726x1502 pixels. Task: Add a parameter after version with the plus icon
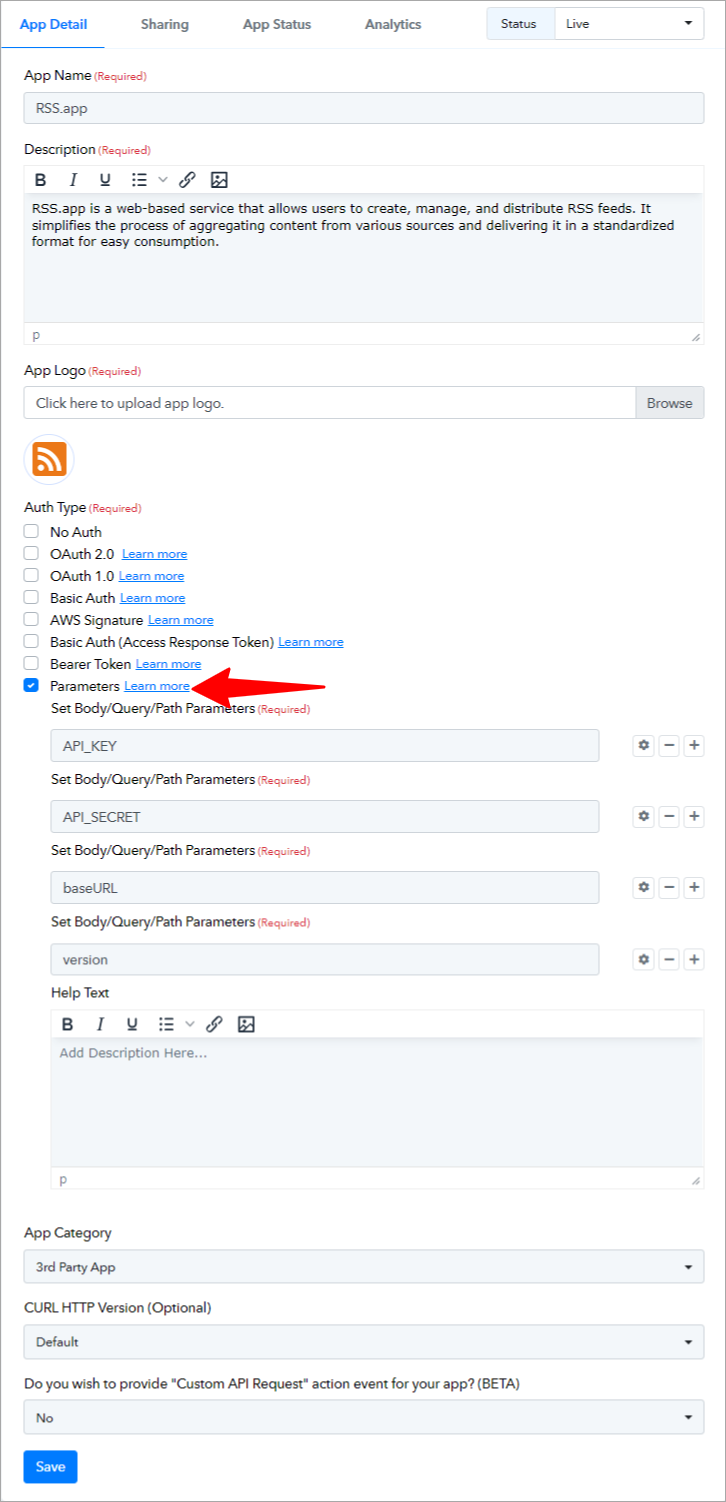695,959
